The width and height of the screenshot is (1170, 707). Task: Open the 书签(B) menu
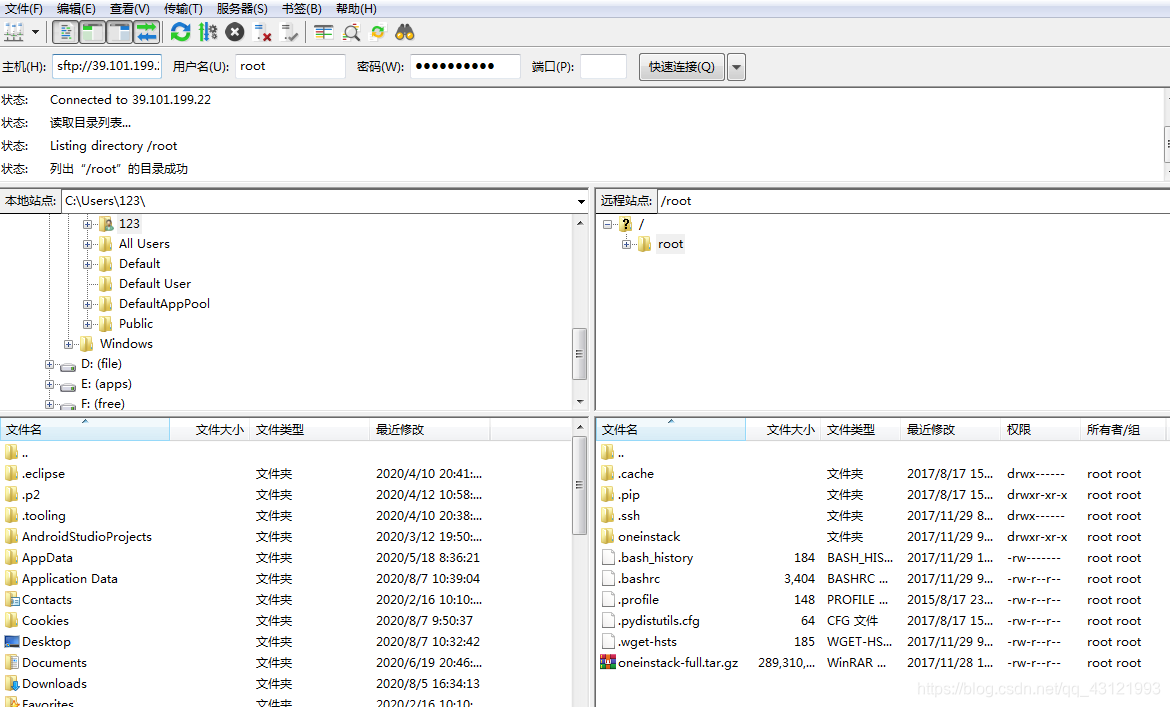301,9
